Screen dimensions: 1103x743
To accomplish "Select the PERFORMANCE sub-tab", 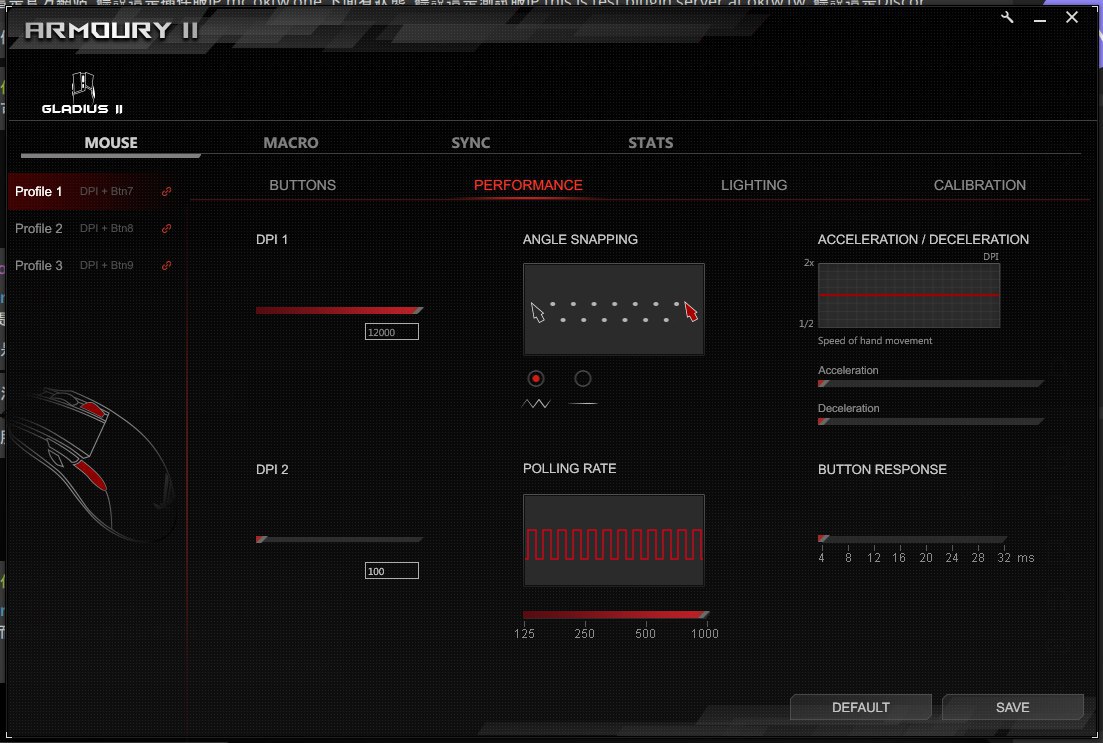I will point(528,185).
